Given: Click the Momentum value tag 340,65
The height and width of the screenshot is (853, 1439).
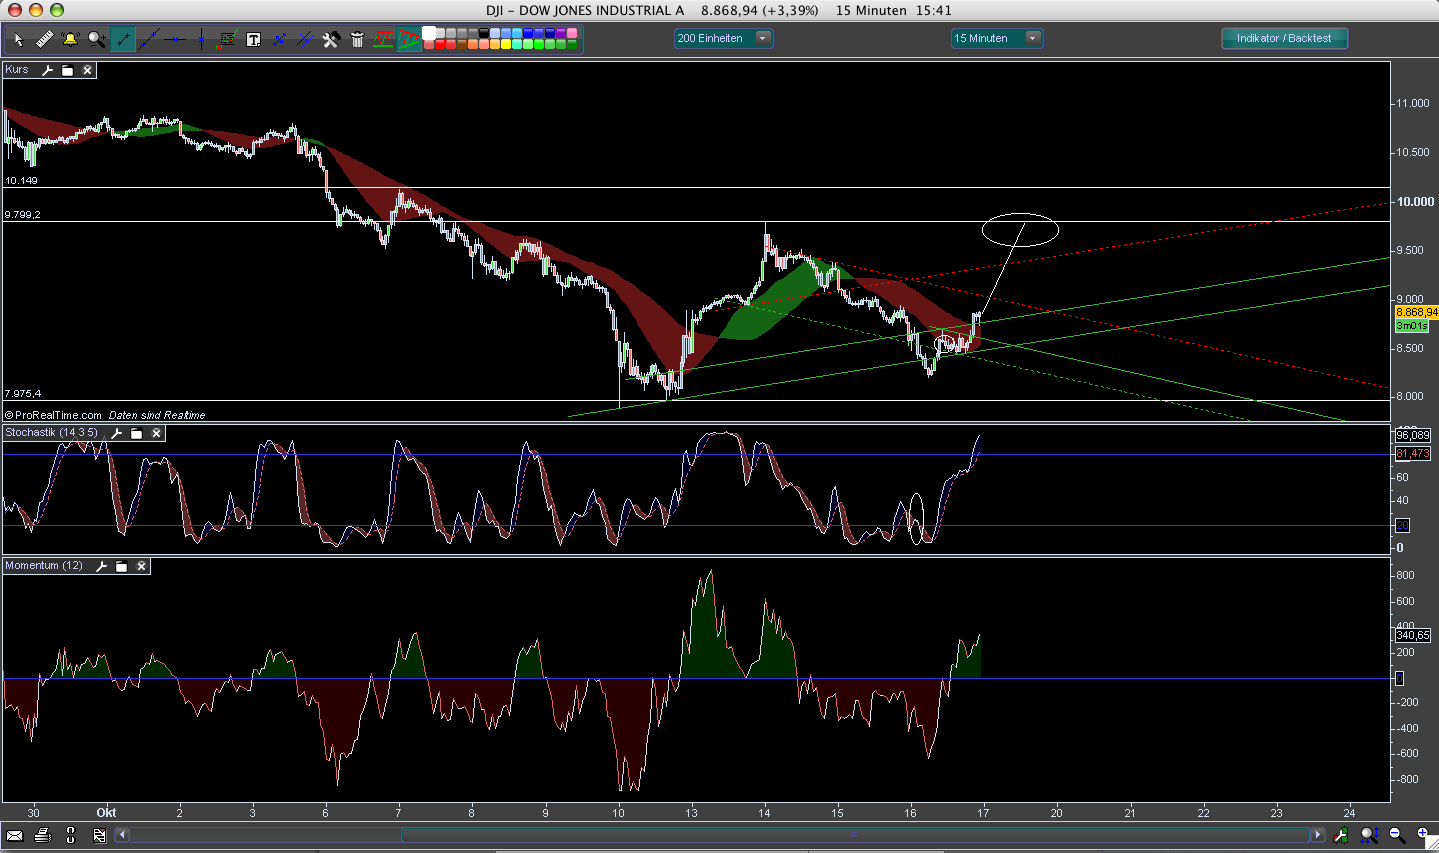Looking at the screenshot, I should click(1413, 636).
